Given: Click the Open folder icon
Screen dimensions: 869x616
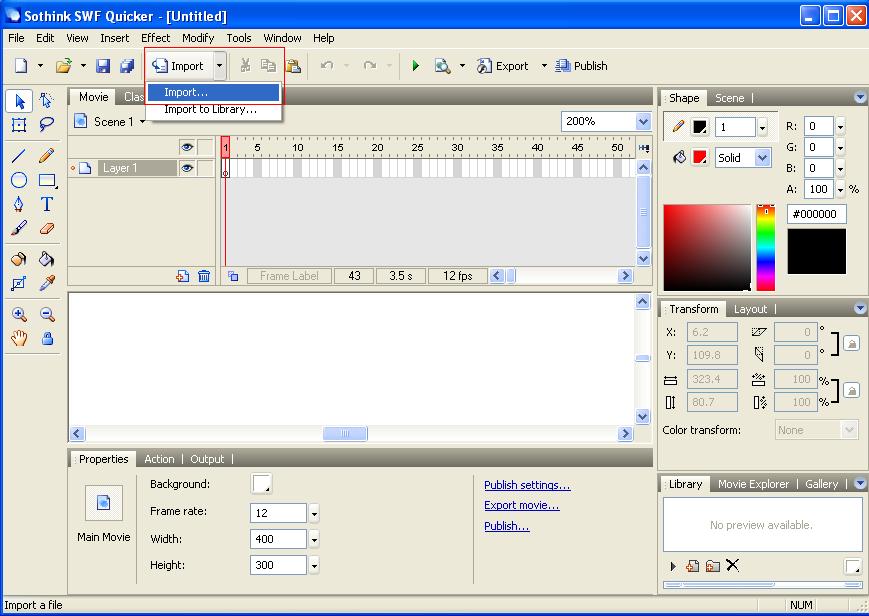Looking at the screenshot, I should tap(64, 66).
